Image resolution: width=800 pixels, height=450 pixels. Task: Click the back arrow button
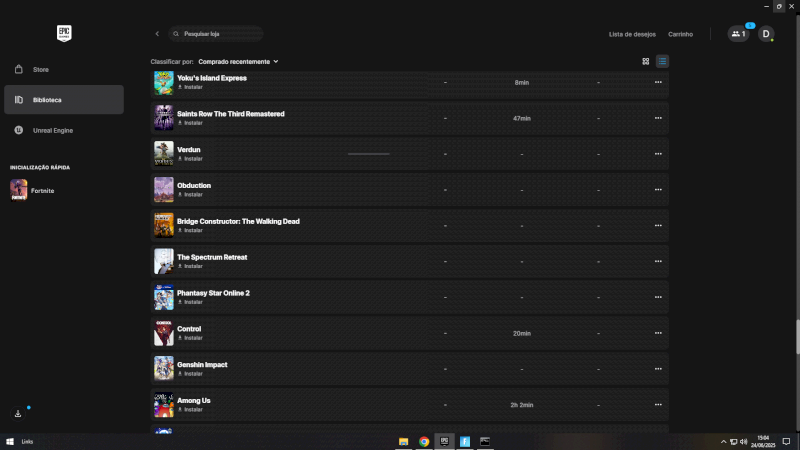tap(157, 34)
